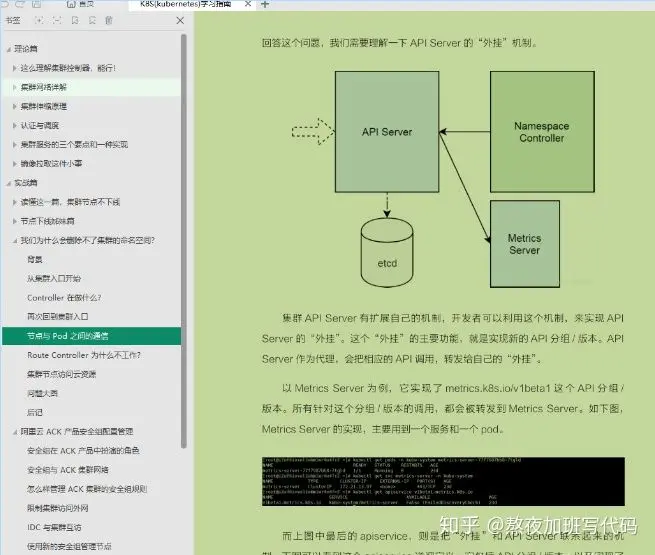
Task: Click the black terminal output screenshot
Action: [443, 481]
